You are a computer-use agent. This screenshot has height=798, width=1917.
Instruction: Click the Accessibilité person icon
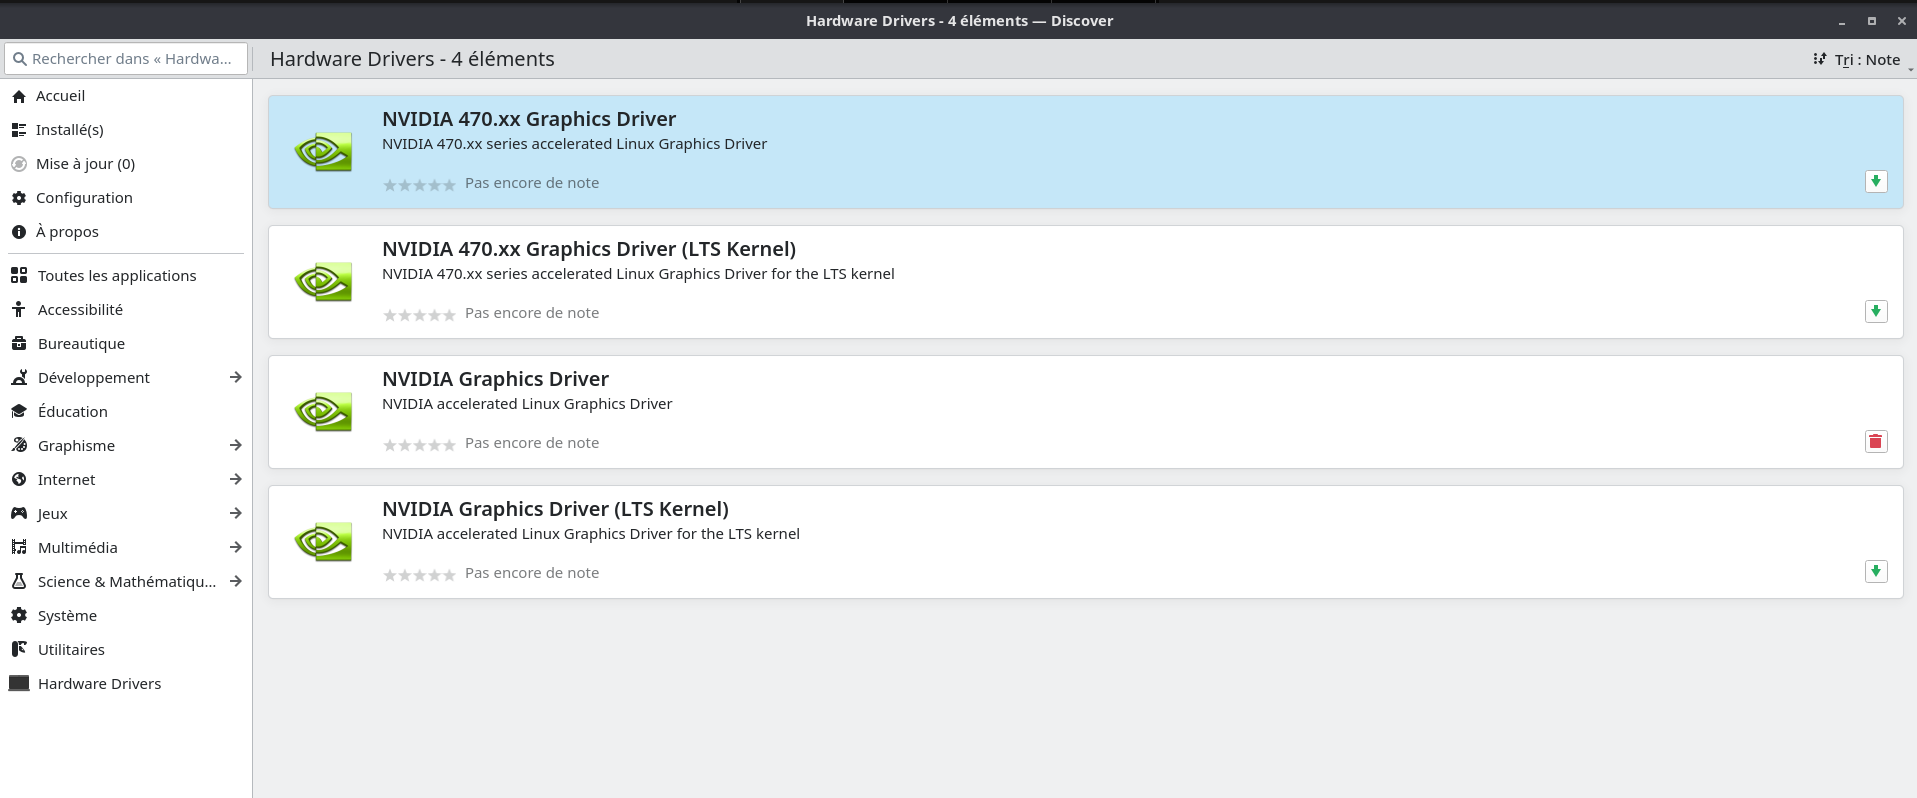pos(19,310)
